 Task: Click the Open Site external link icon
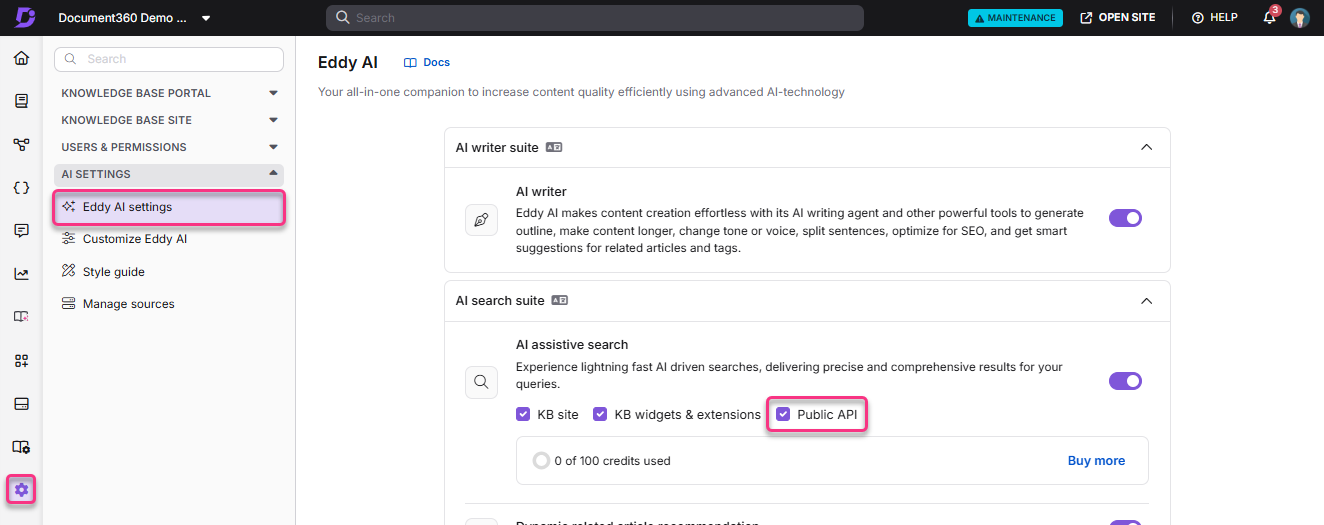pyautogui.click(x=1086, y=18)
